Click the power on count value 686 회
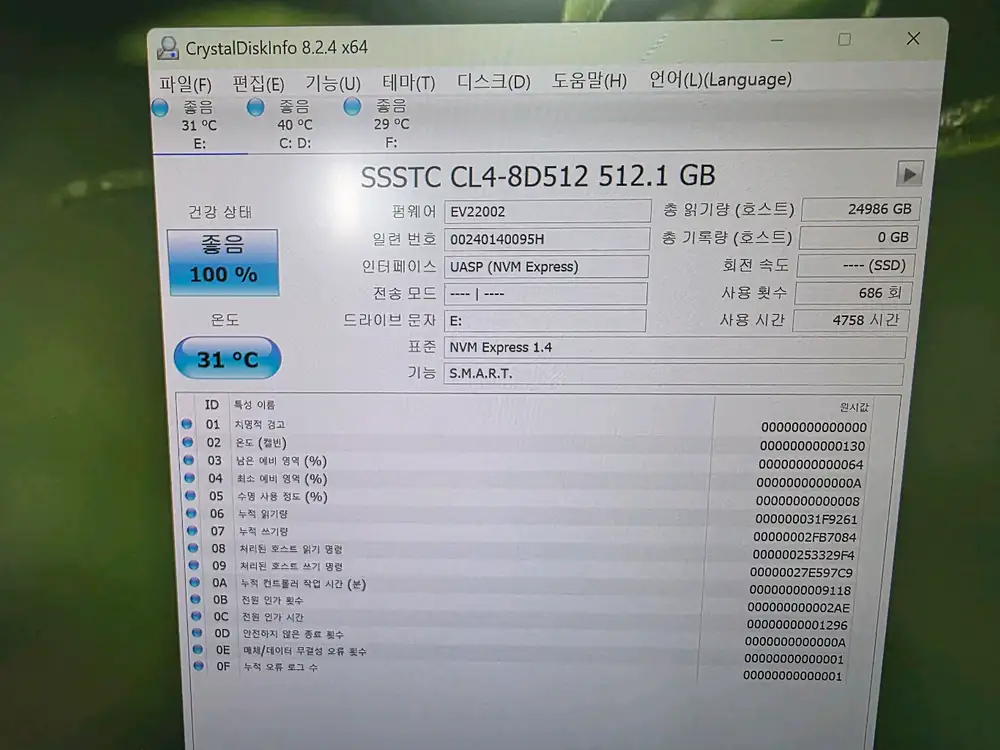 coord(853,293)
